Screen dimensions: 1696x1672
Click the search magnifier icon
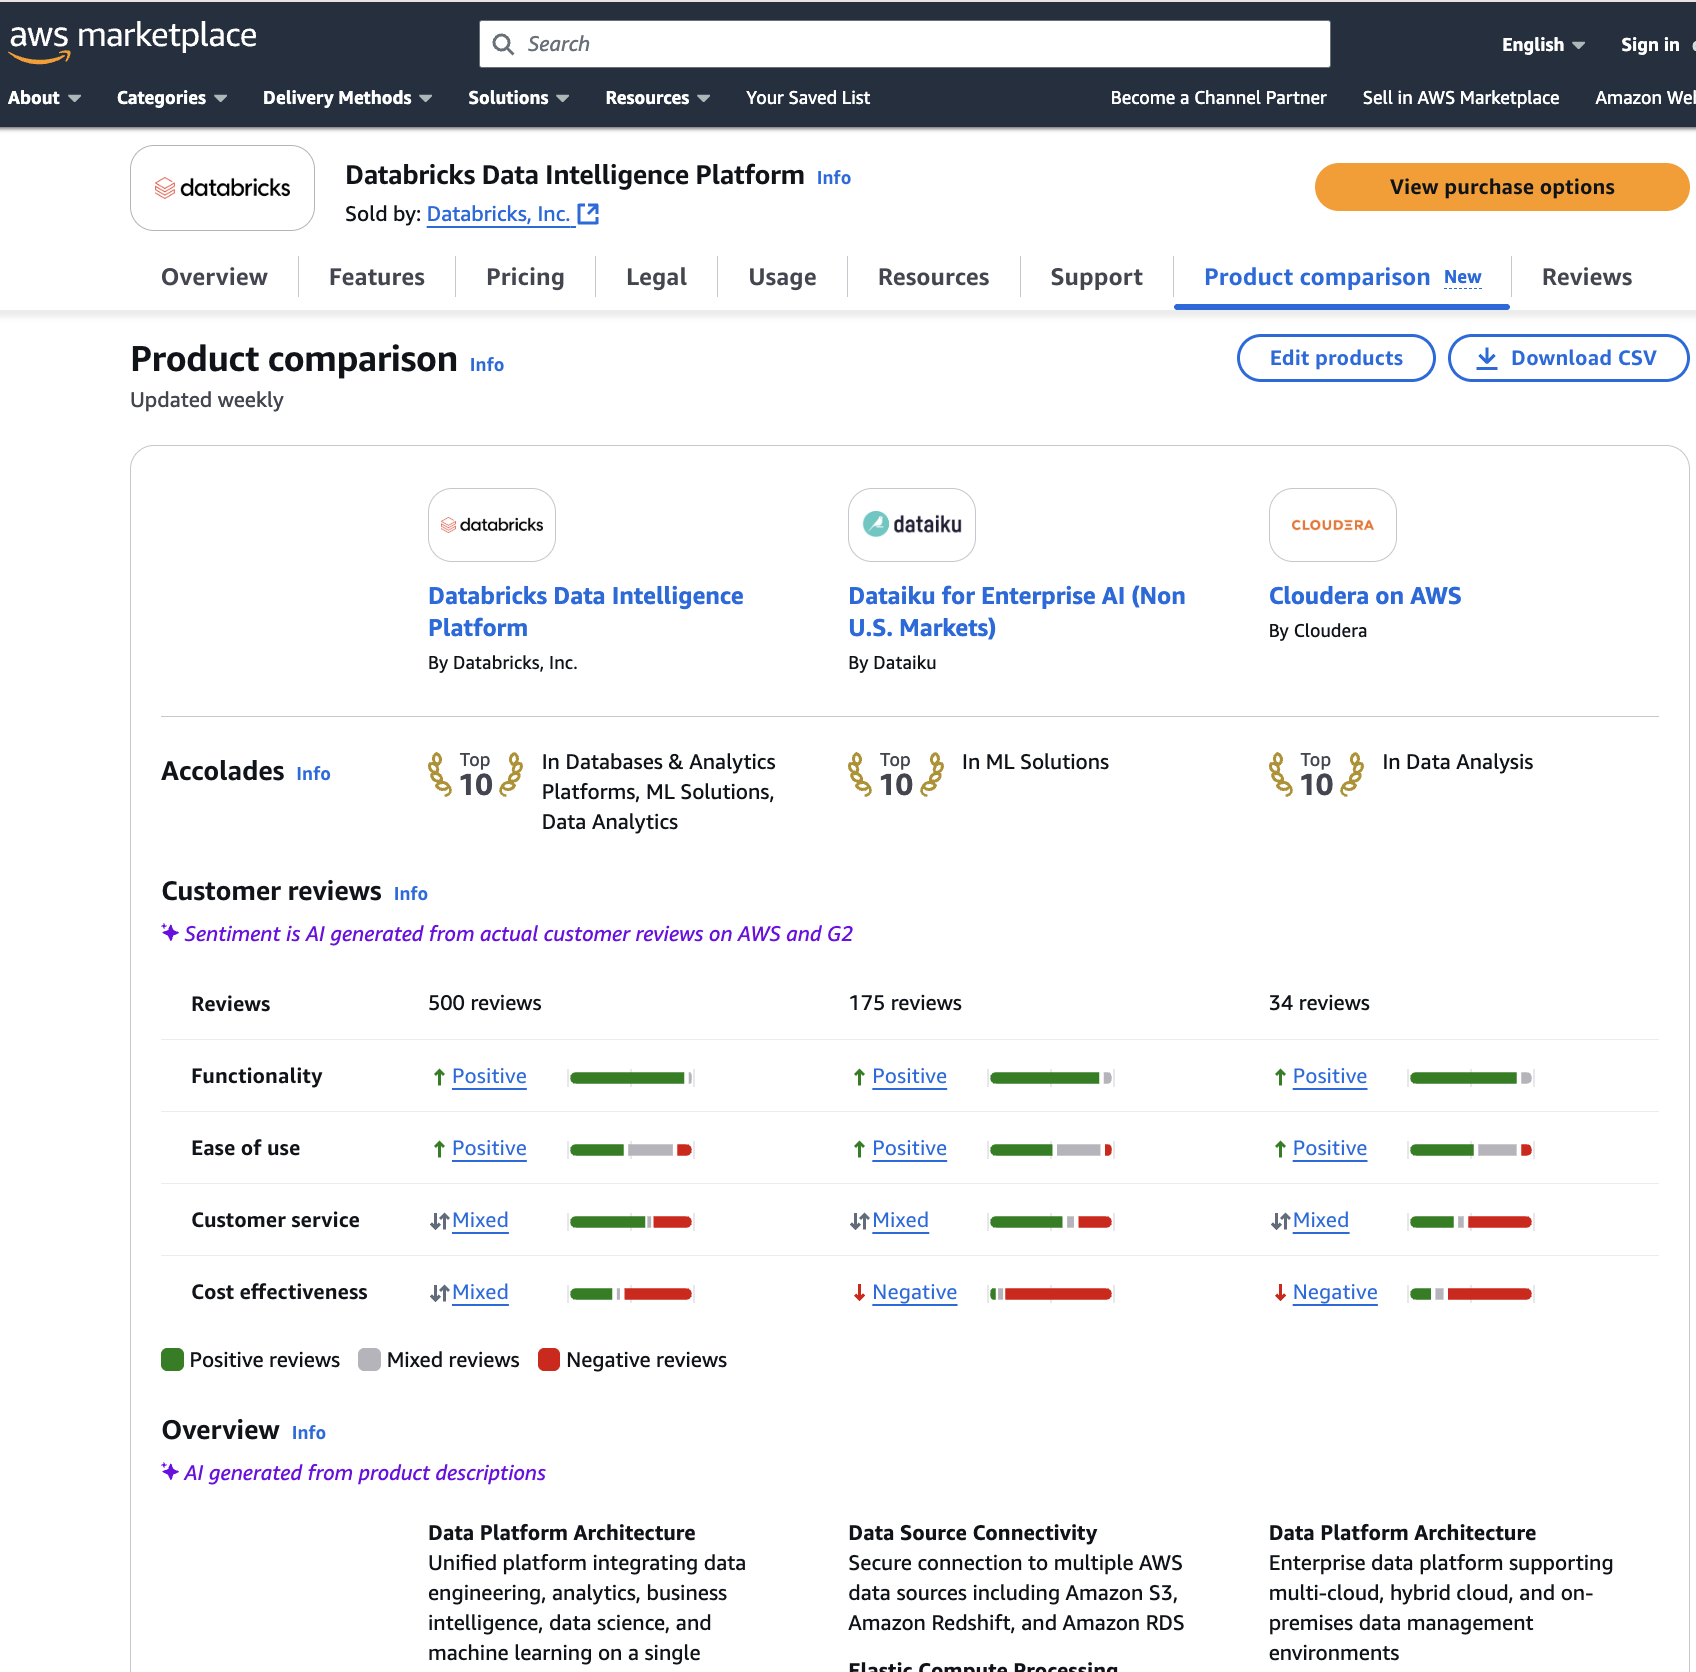coord(503,45)
